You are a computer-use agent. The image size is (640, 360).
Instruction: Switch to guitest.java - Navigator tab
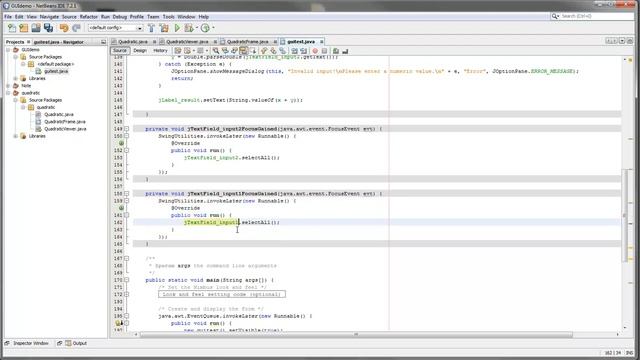coord(59,42)
